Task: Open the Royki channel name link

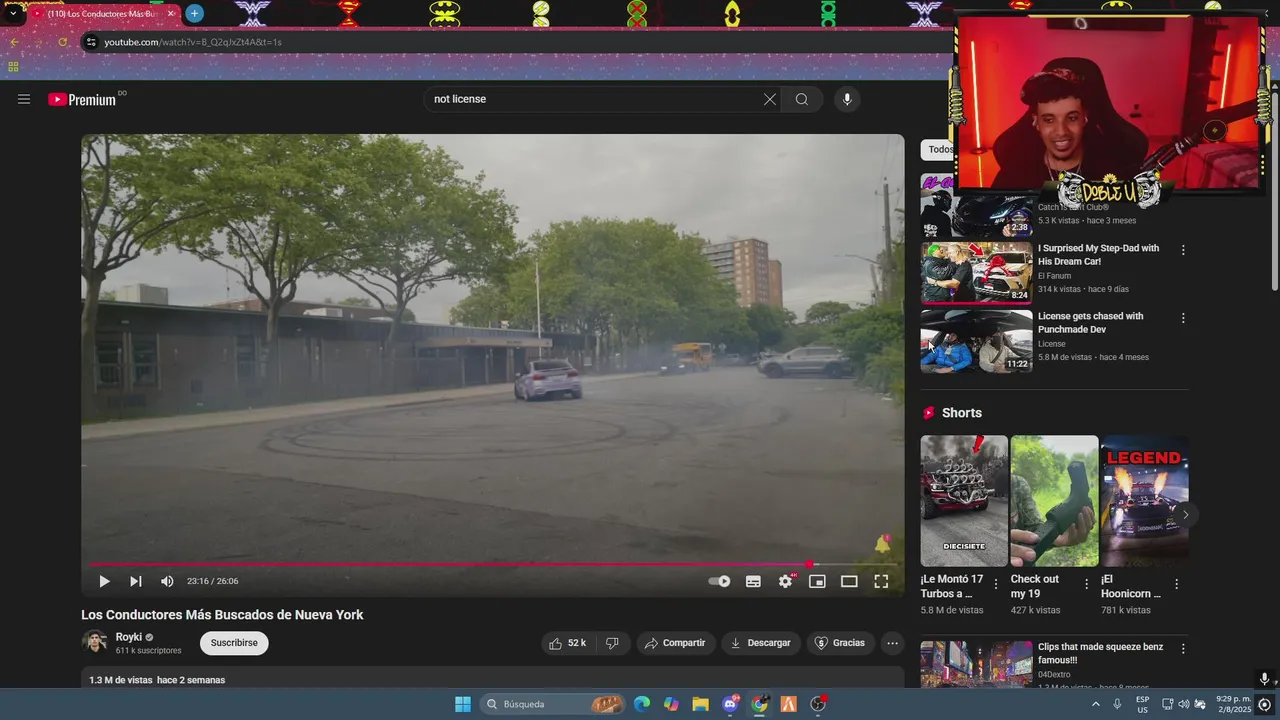Action: 129,637
